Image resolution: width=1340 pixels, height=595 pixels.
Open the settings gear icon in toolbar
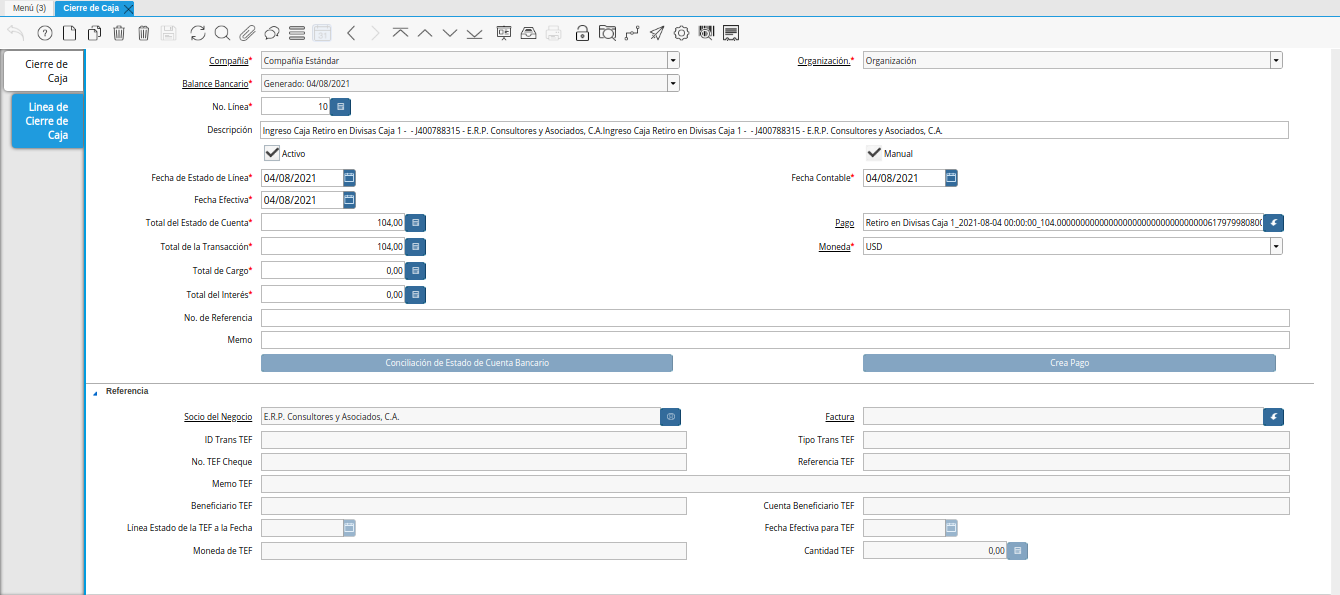(682, 33)
